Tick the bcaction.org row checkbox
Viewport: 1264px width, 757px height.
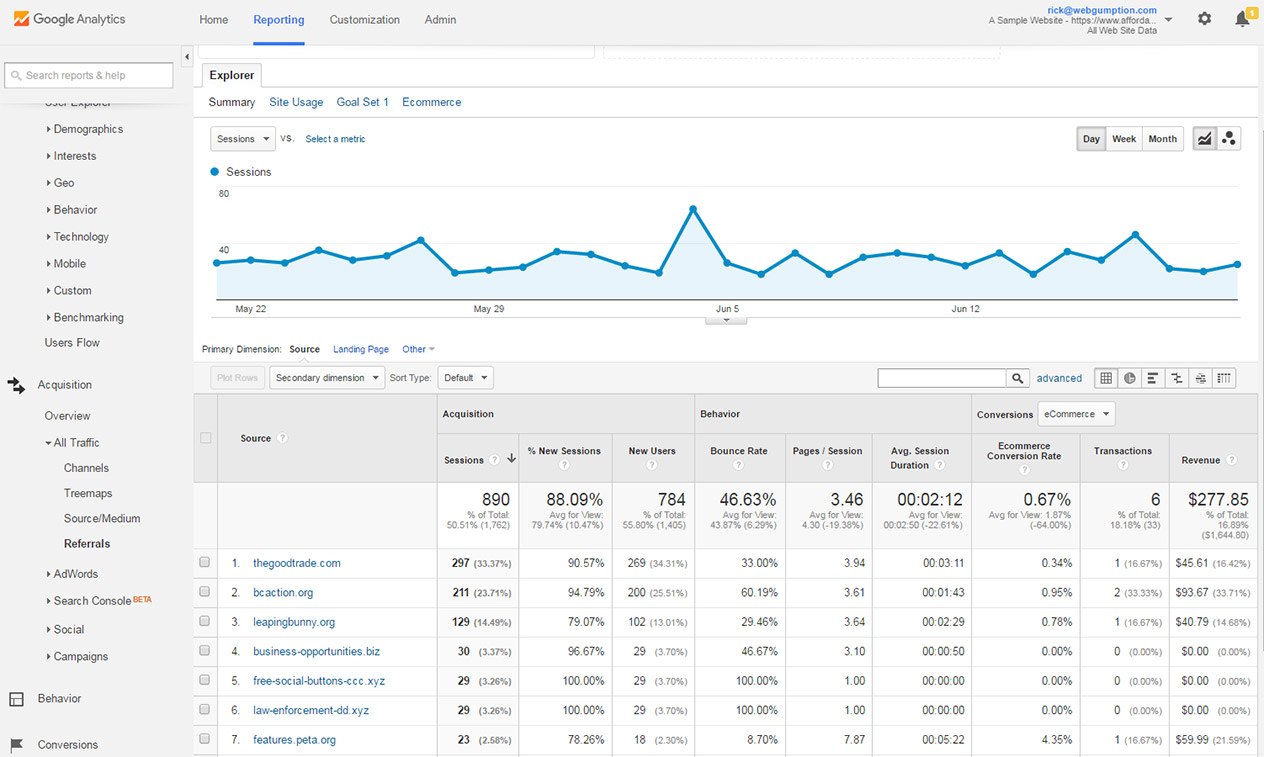point(205,592)
